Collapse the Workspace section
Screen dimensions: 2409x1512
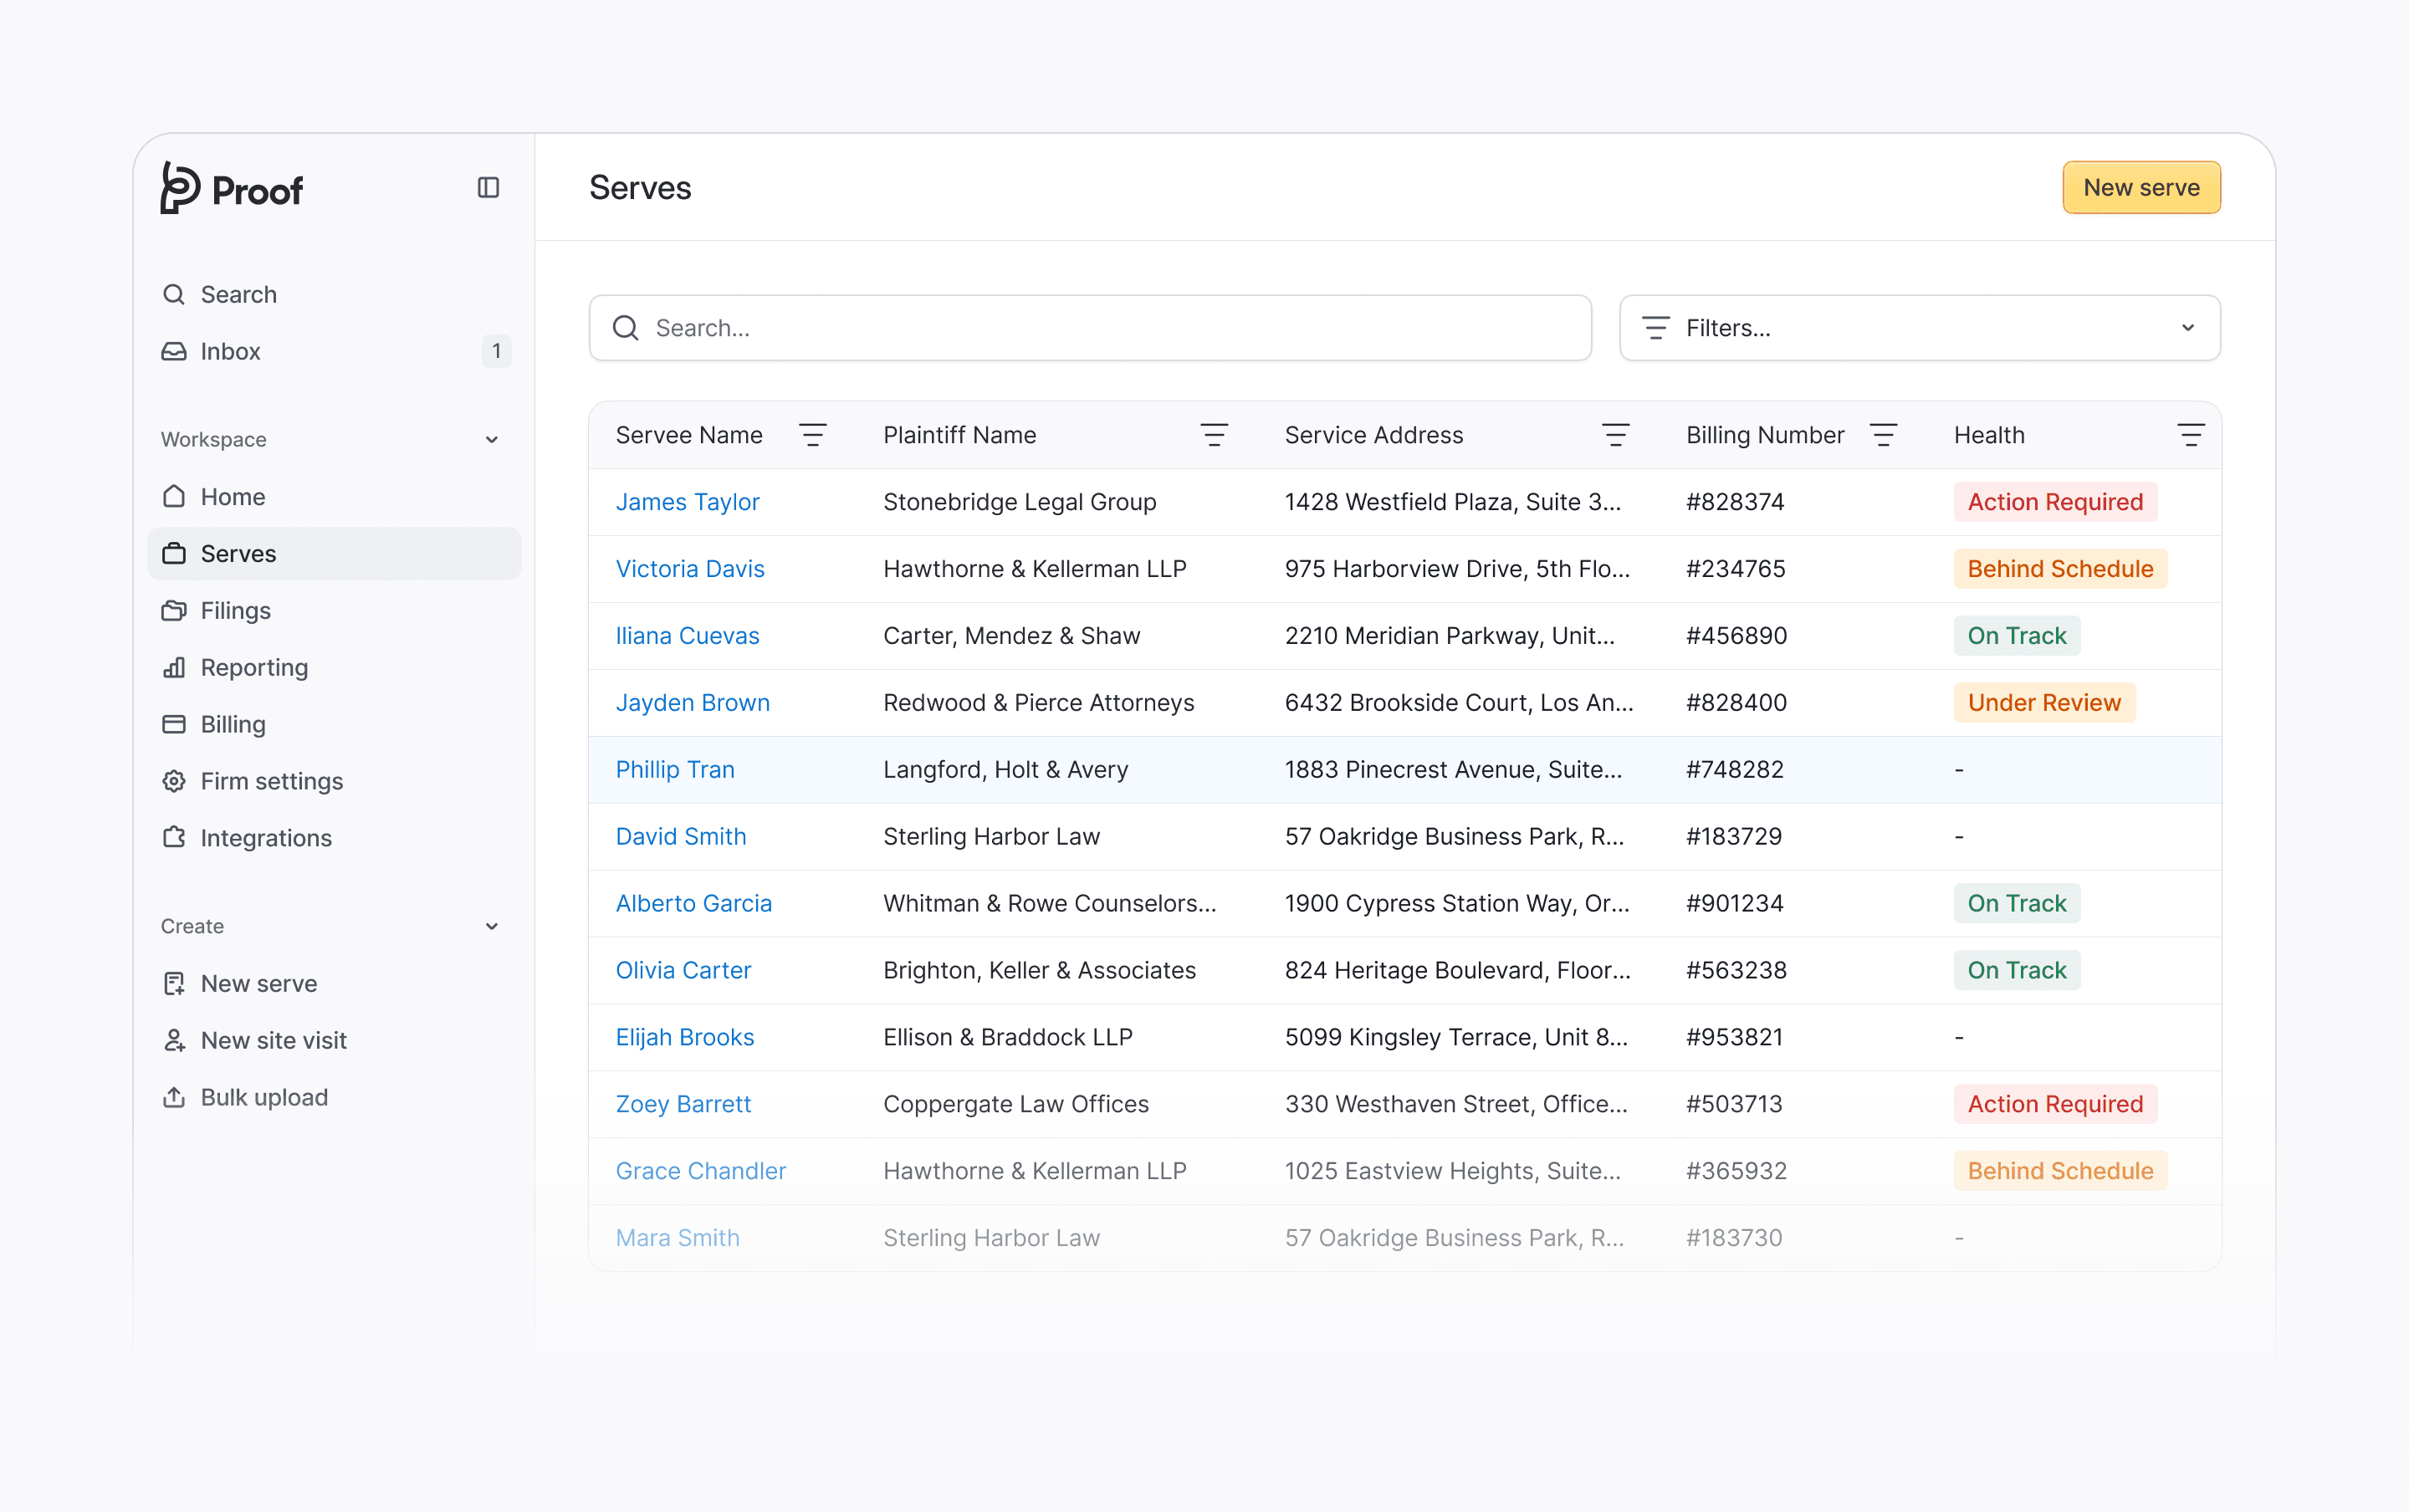tap(491, 440)
